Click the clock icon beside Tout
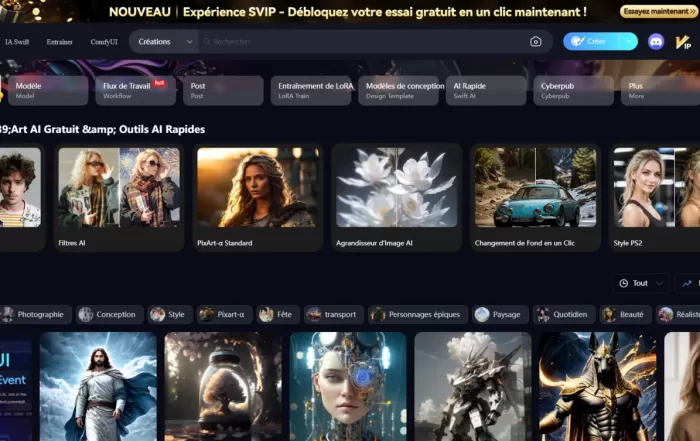 [x=624, y=283]
